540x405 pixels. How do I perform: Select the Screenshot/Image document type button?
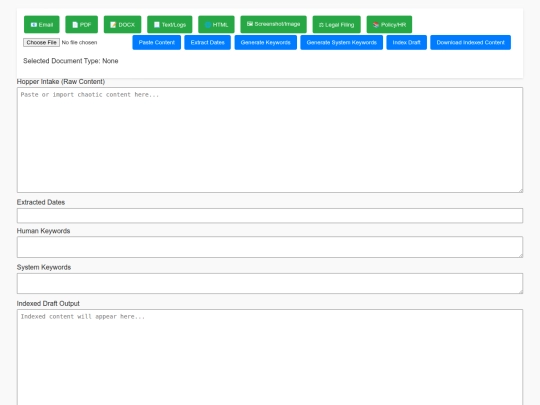click(x=273, y=24)
